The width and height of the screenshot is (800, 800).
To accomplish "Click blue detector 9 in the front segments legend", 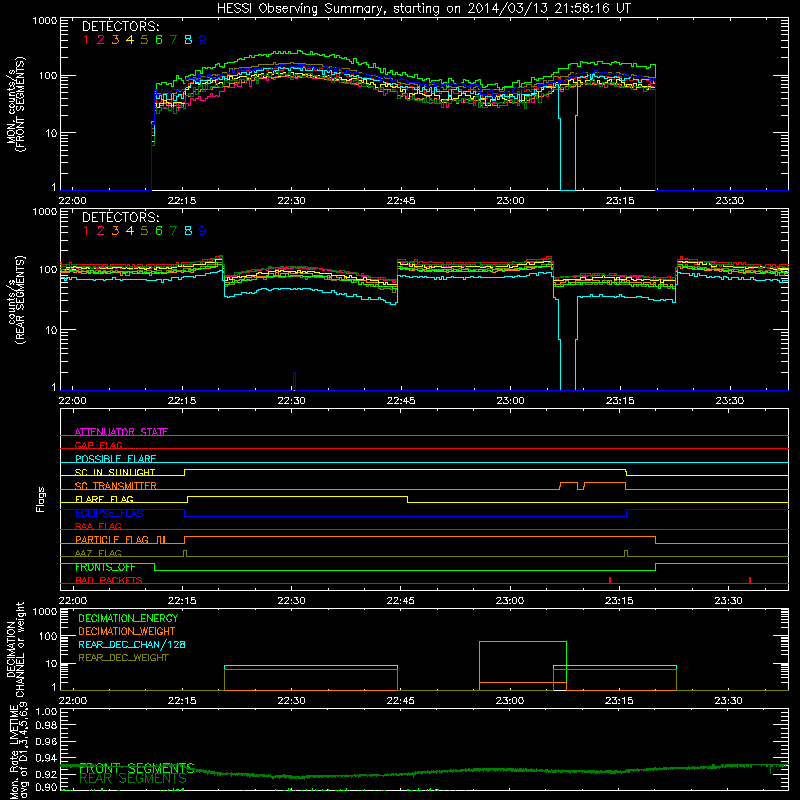I will (203, 39).
